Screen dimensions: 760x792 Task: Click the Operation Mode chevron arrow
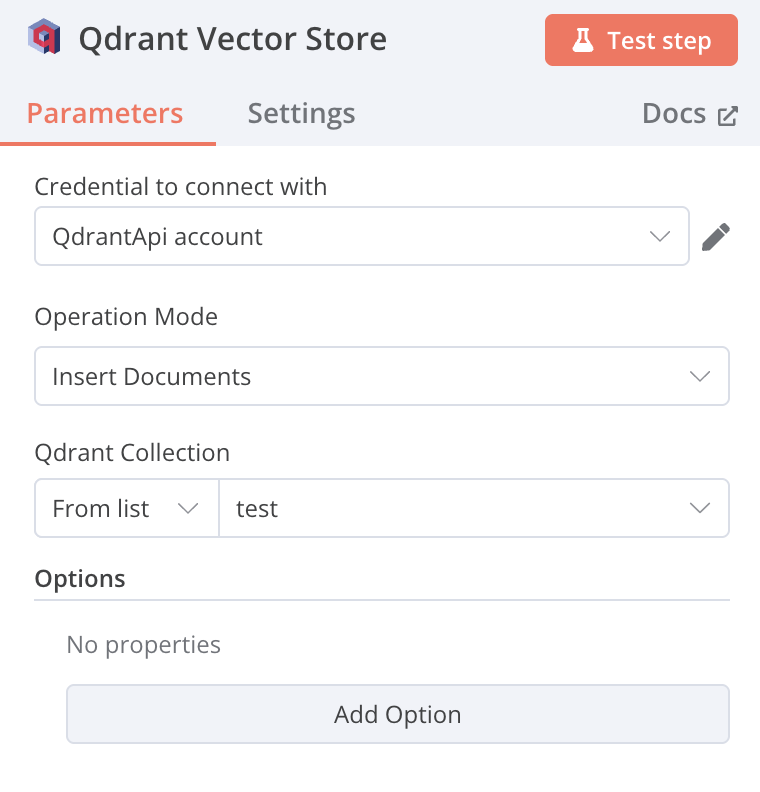coord(700,377)
